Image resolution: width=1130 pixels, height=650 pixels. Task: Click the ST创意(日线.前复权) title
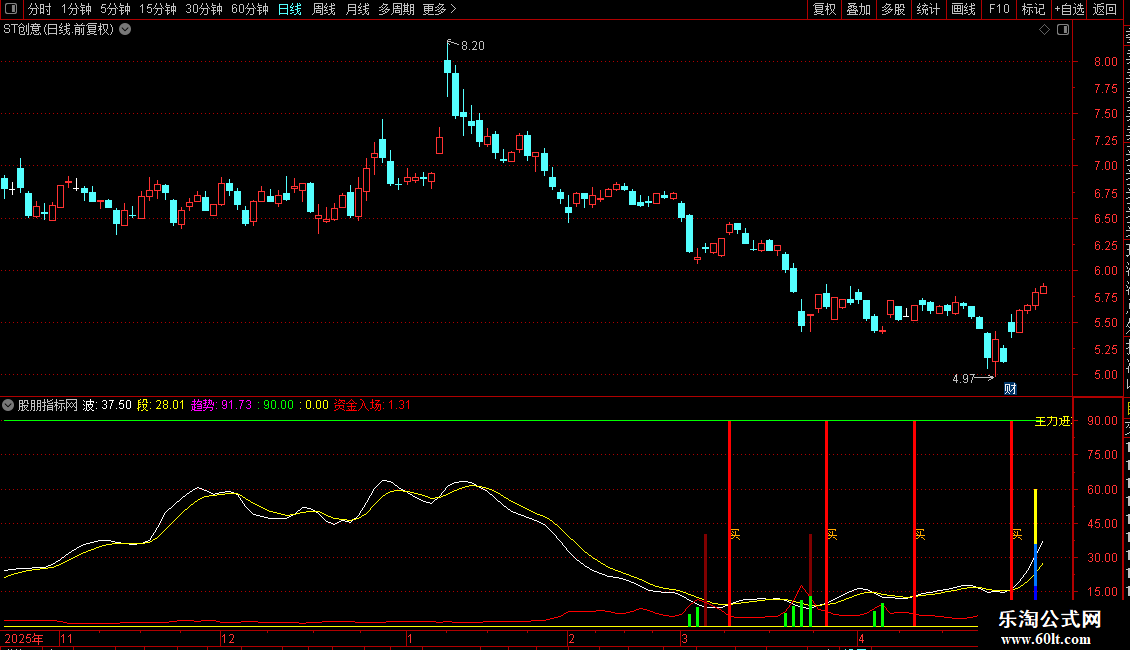[58, 30]
